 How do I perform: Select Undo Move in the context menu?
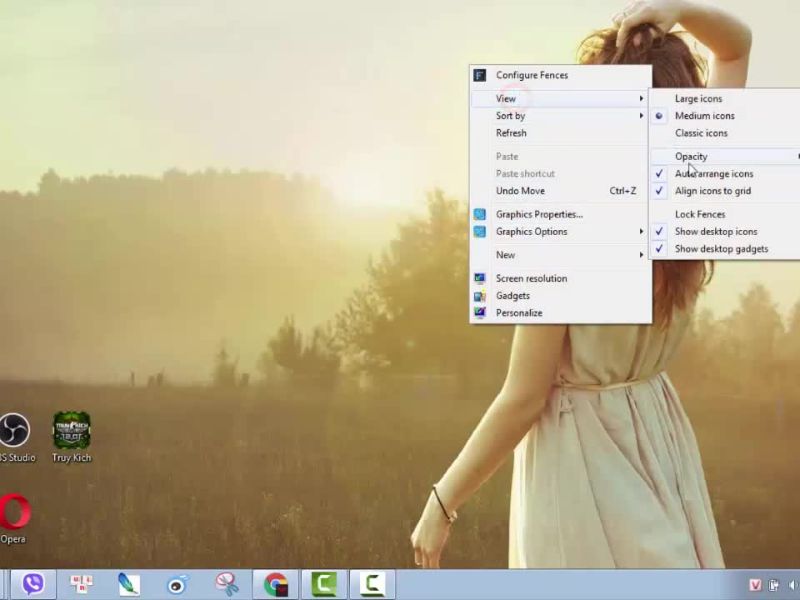(560, 191)
